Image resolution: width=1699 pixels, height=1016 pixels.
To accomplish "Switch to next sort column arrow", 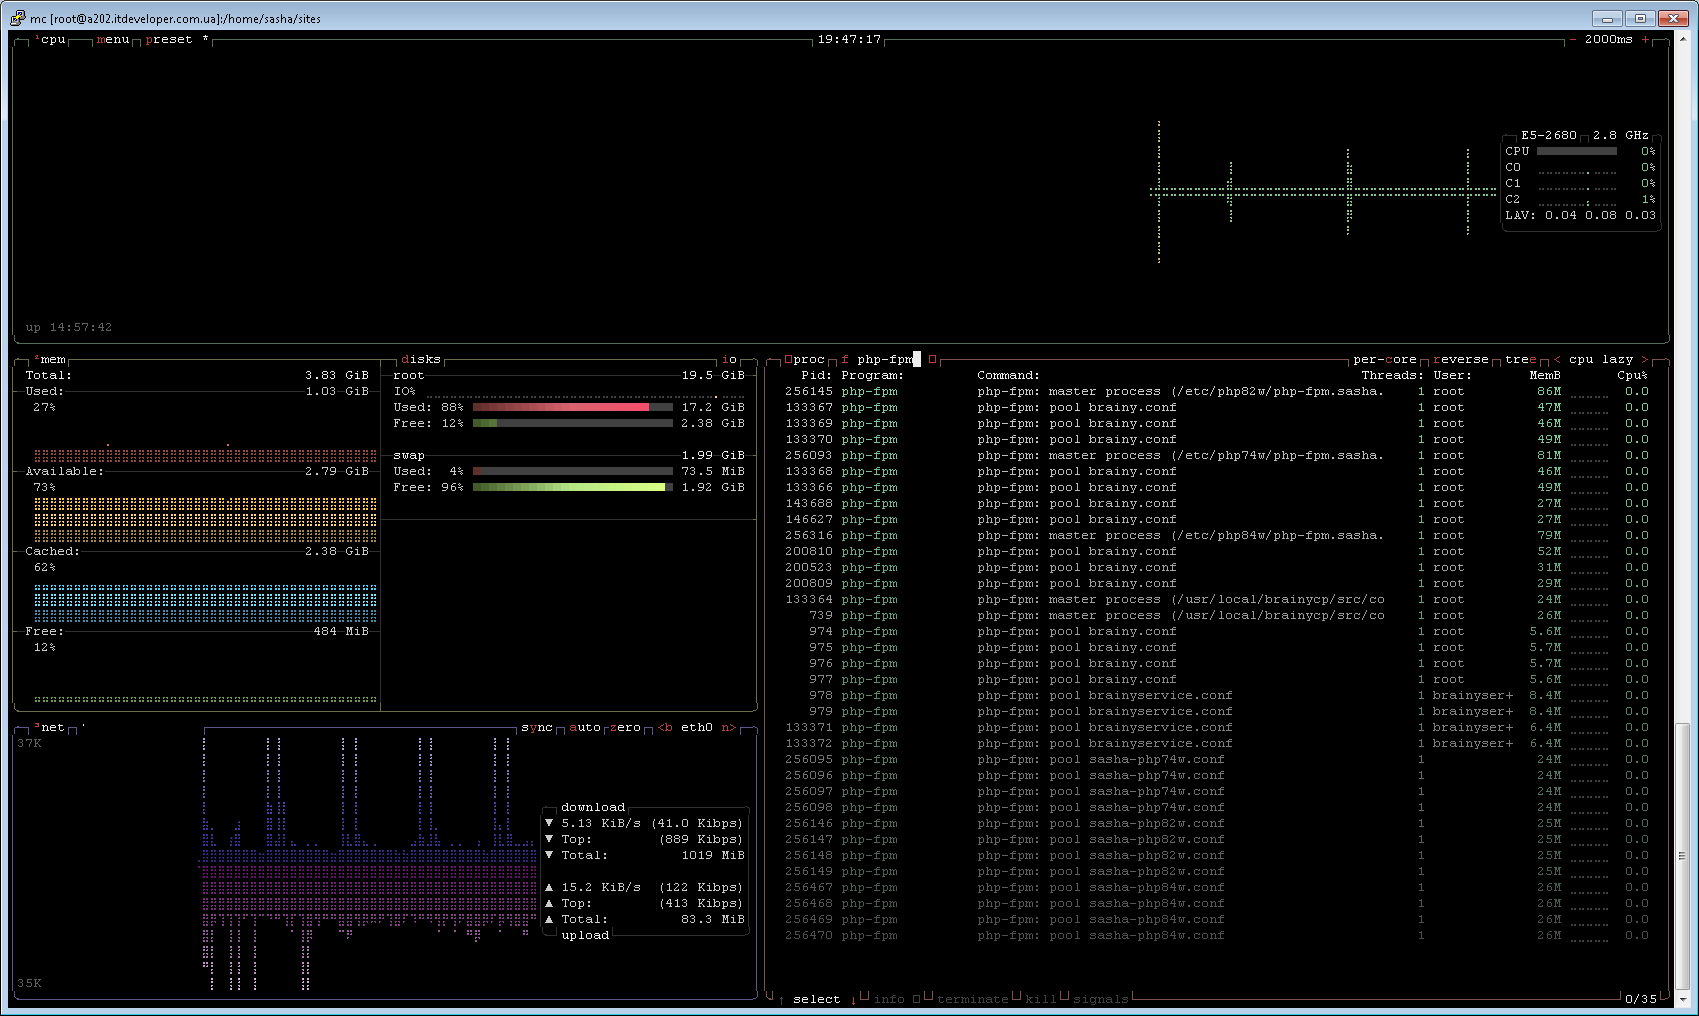I will pyautogui.click(x=1644, y=360).
